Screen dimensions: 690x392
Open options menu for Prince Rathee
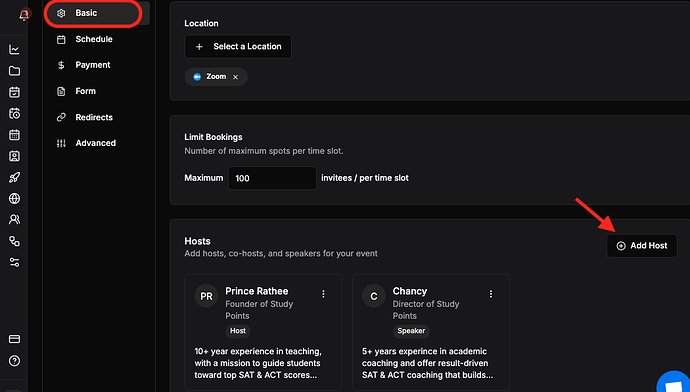coord(323,294)
